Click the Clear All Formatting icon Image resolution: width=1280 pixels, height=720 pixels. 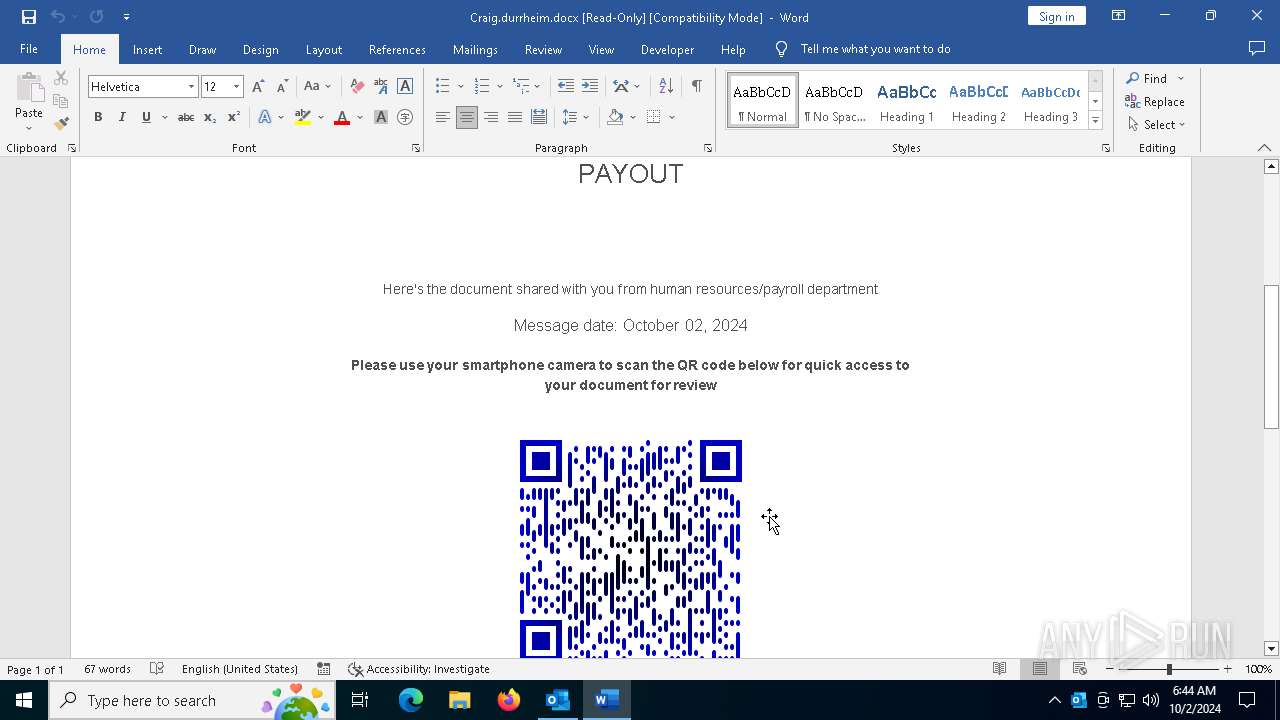coord(357,87)
